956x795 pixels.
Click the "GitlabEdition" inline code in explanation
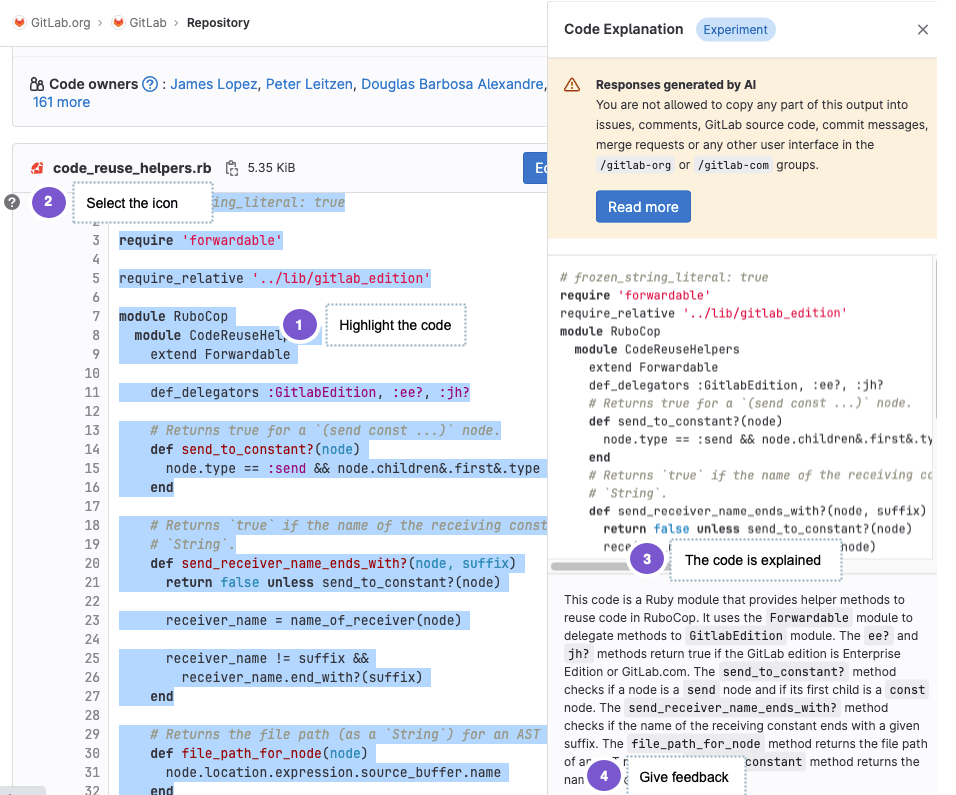point(736,636)
